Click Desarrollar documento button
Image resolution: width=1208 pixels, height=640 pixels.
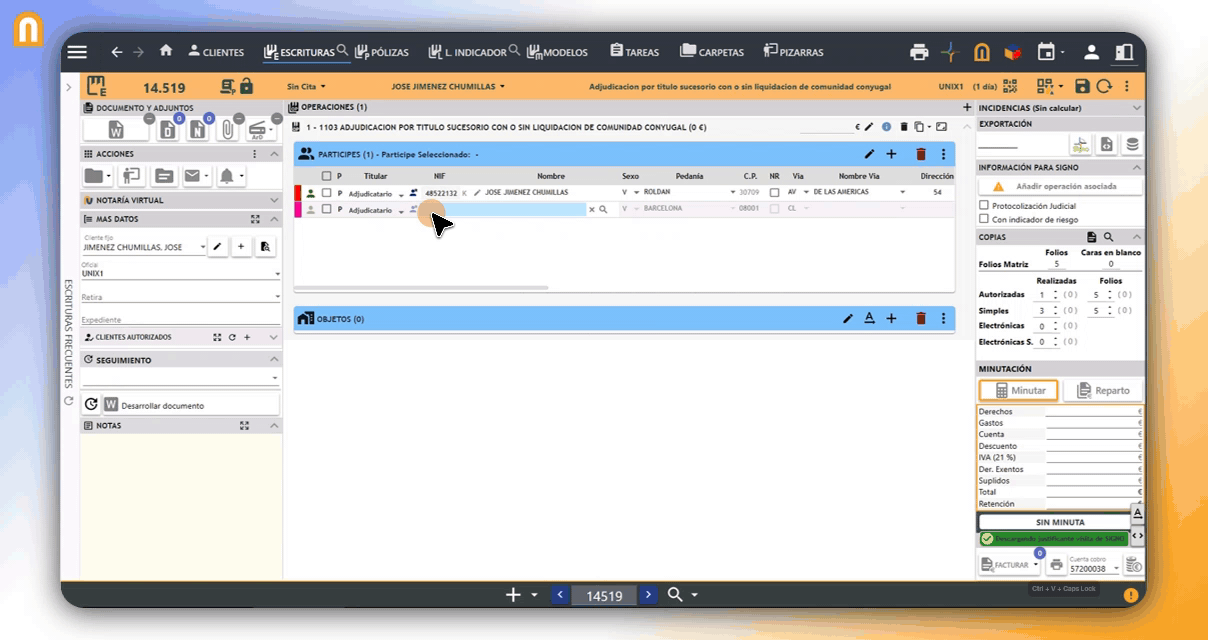(x=163, y=405)
